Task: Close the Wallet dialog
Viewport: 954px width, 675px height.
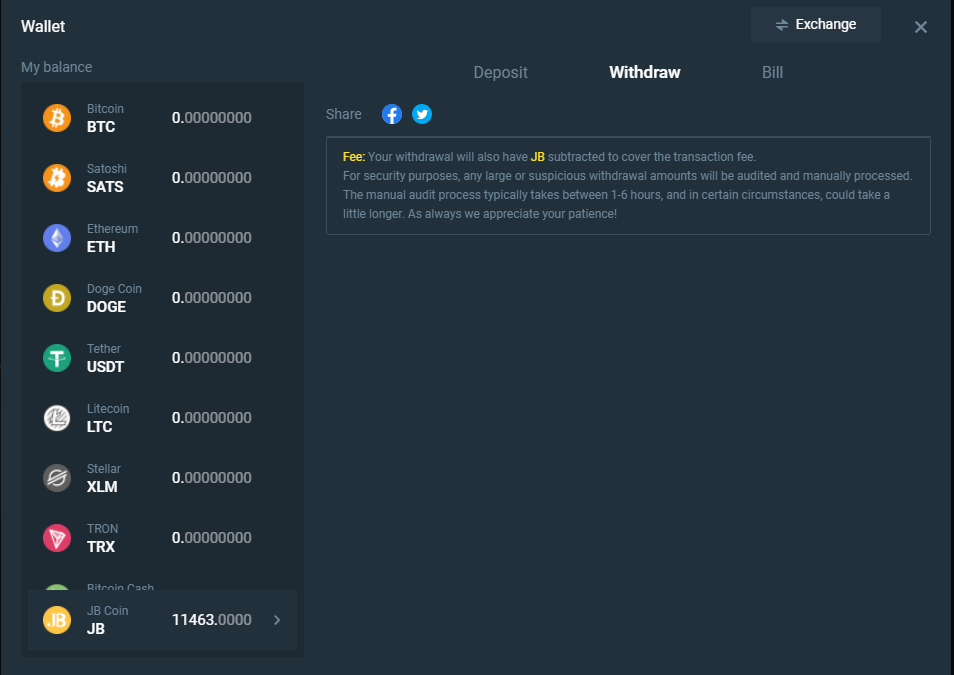Action: pyautogui.click(x=921, y=27)
